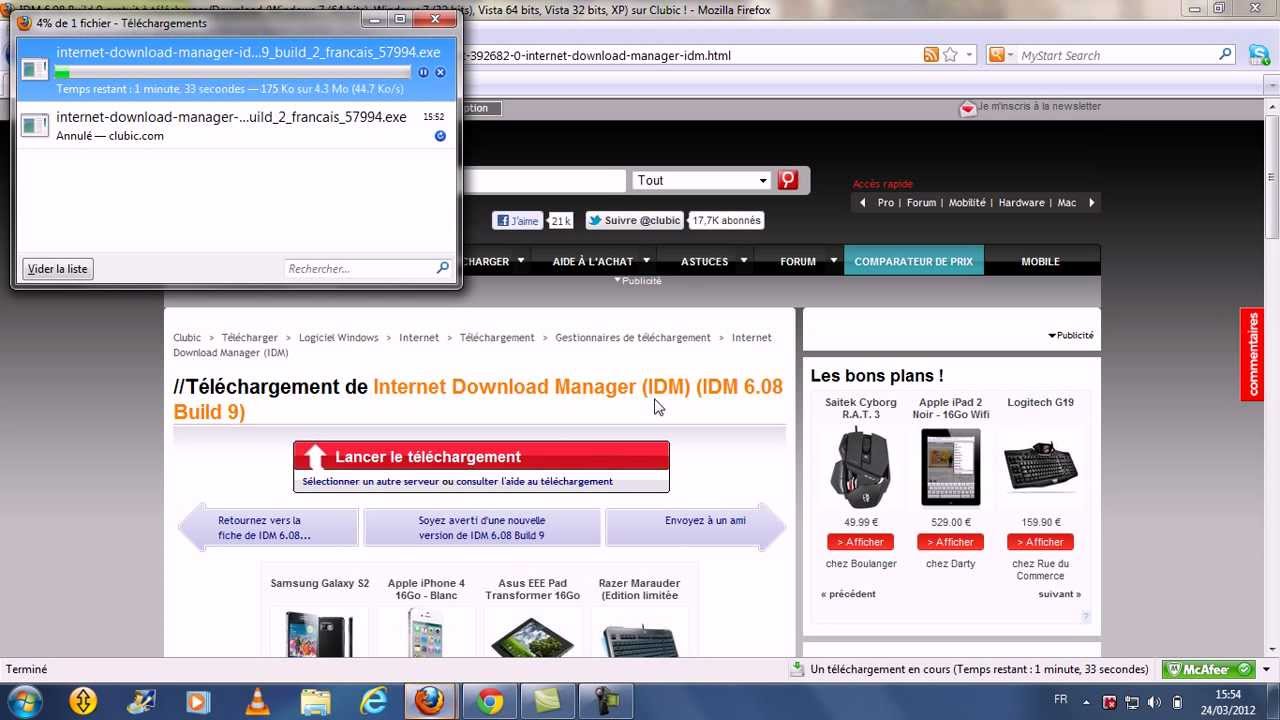Click Gestionnaires de téléchargement breadcrumb
The height and width of the screenshot is (720, 1280).
633,338
